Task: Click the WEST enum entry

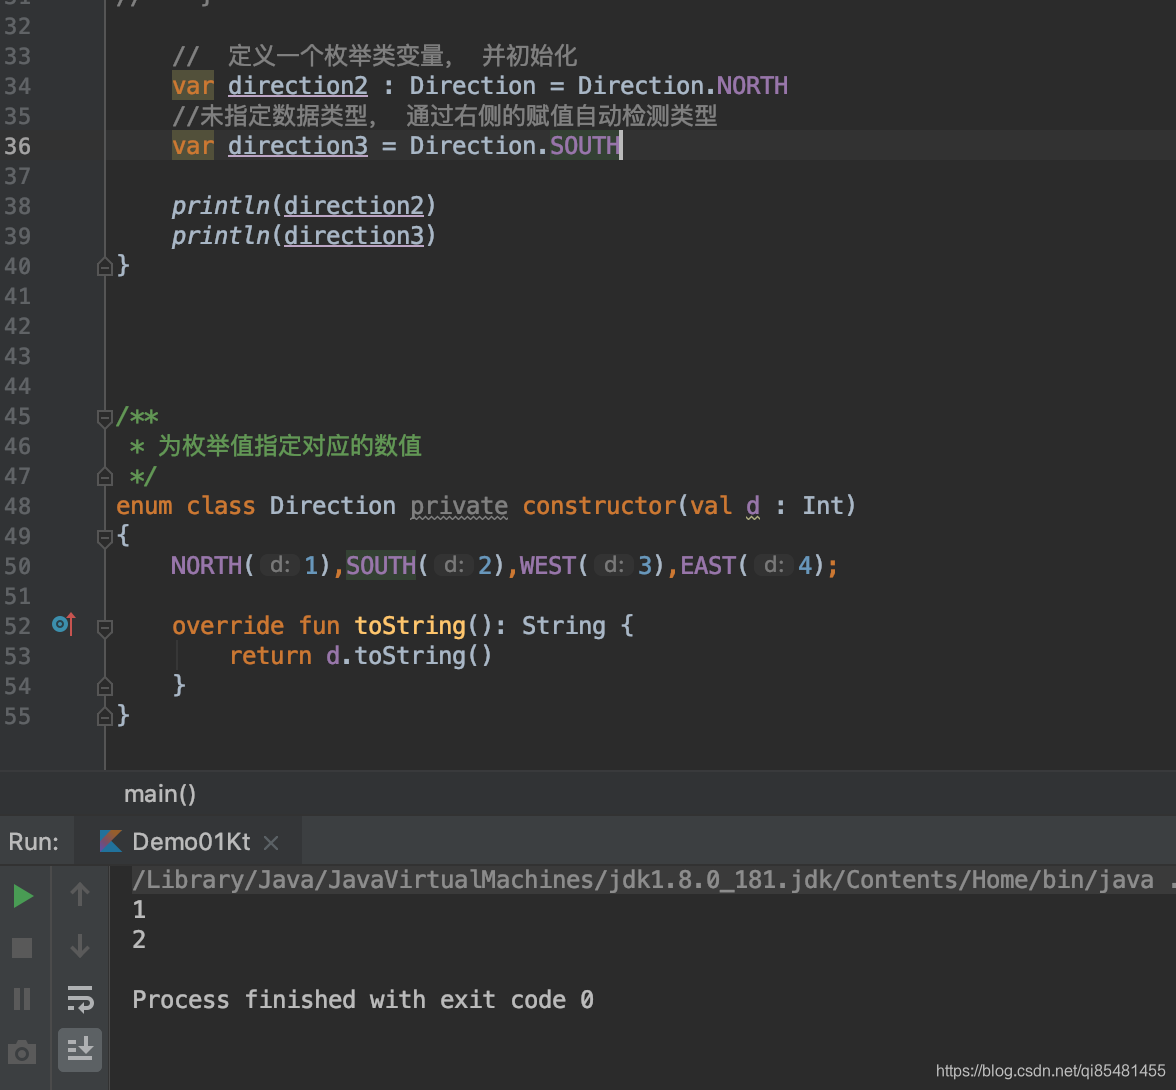Action: click(x=548, y=566)
